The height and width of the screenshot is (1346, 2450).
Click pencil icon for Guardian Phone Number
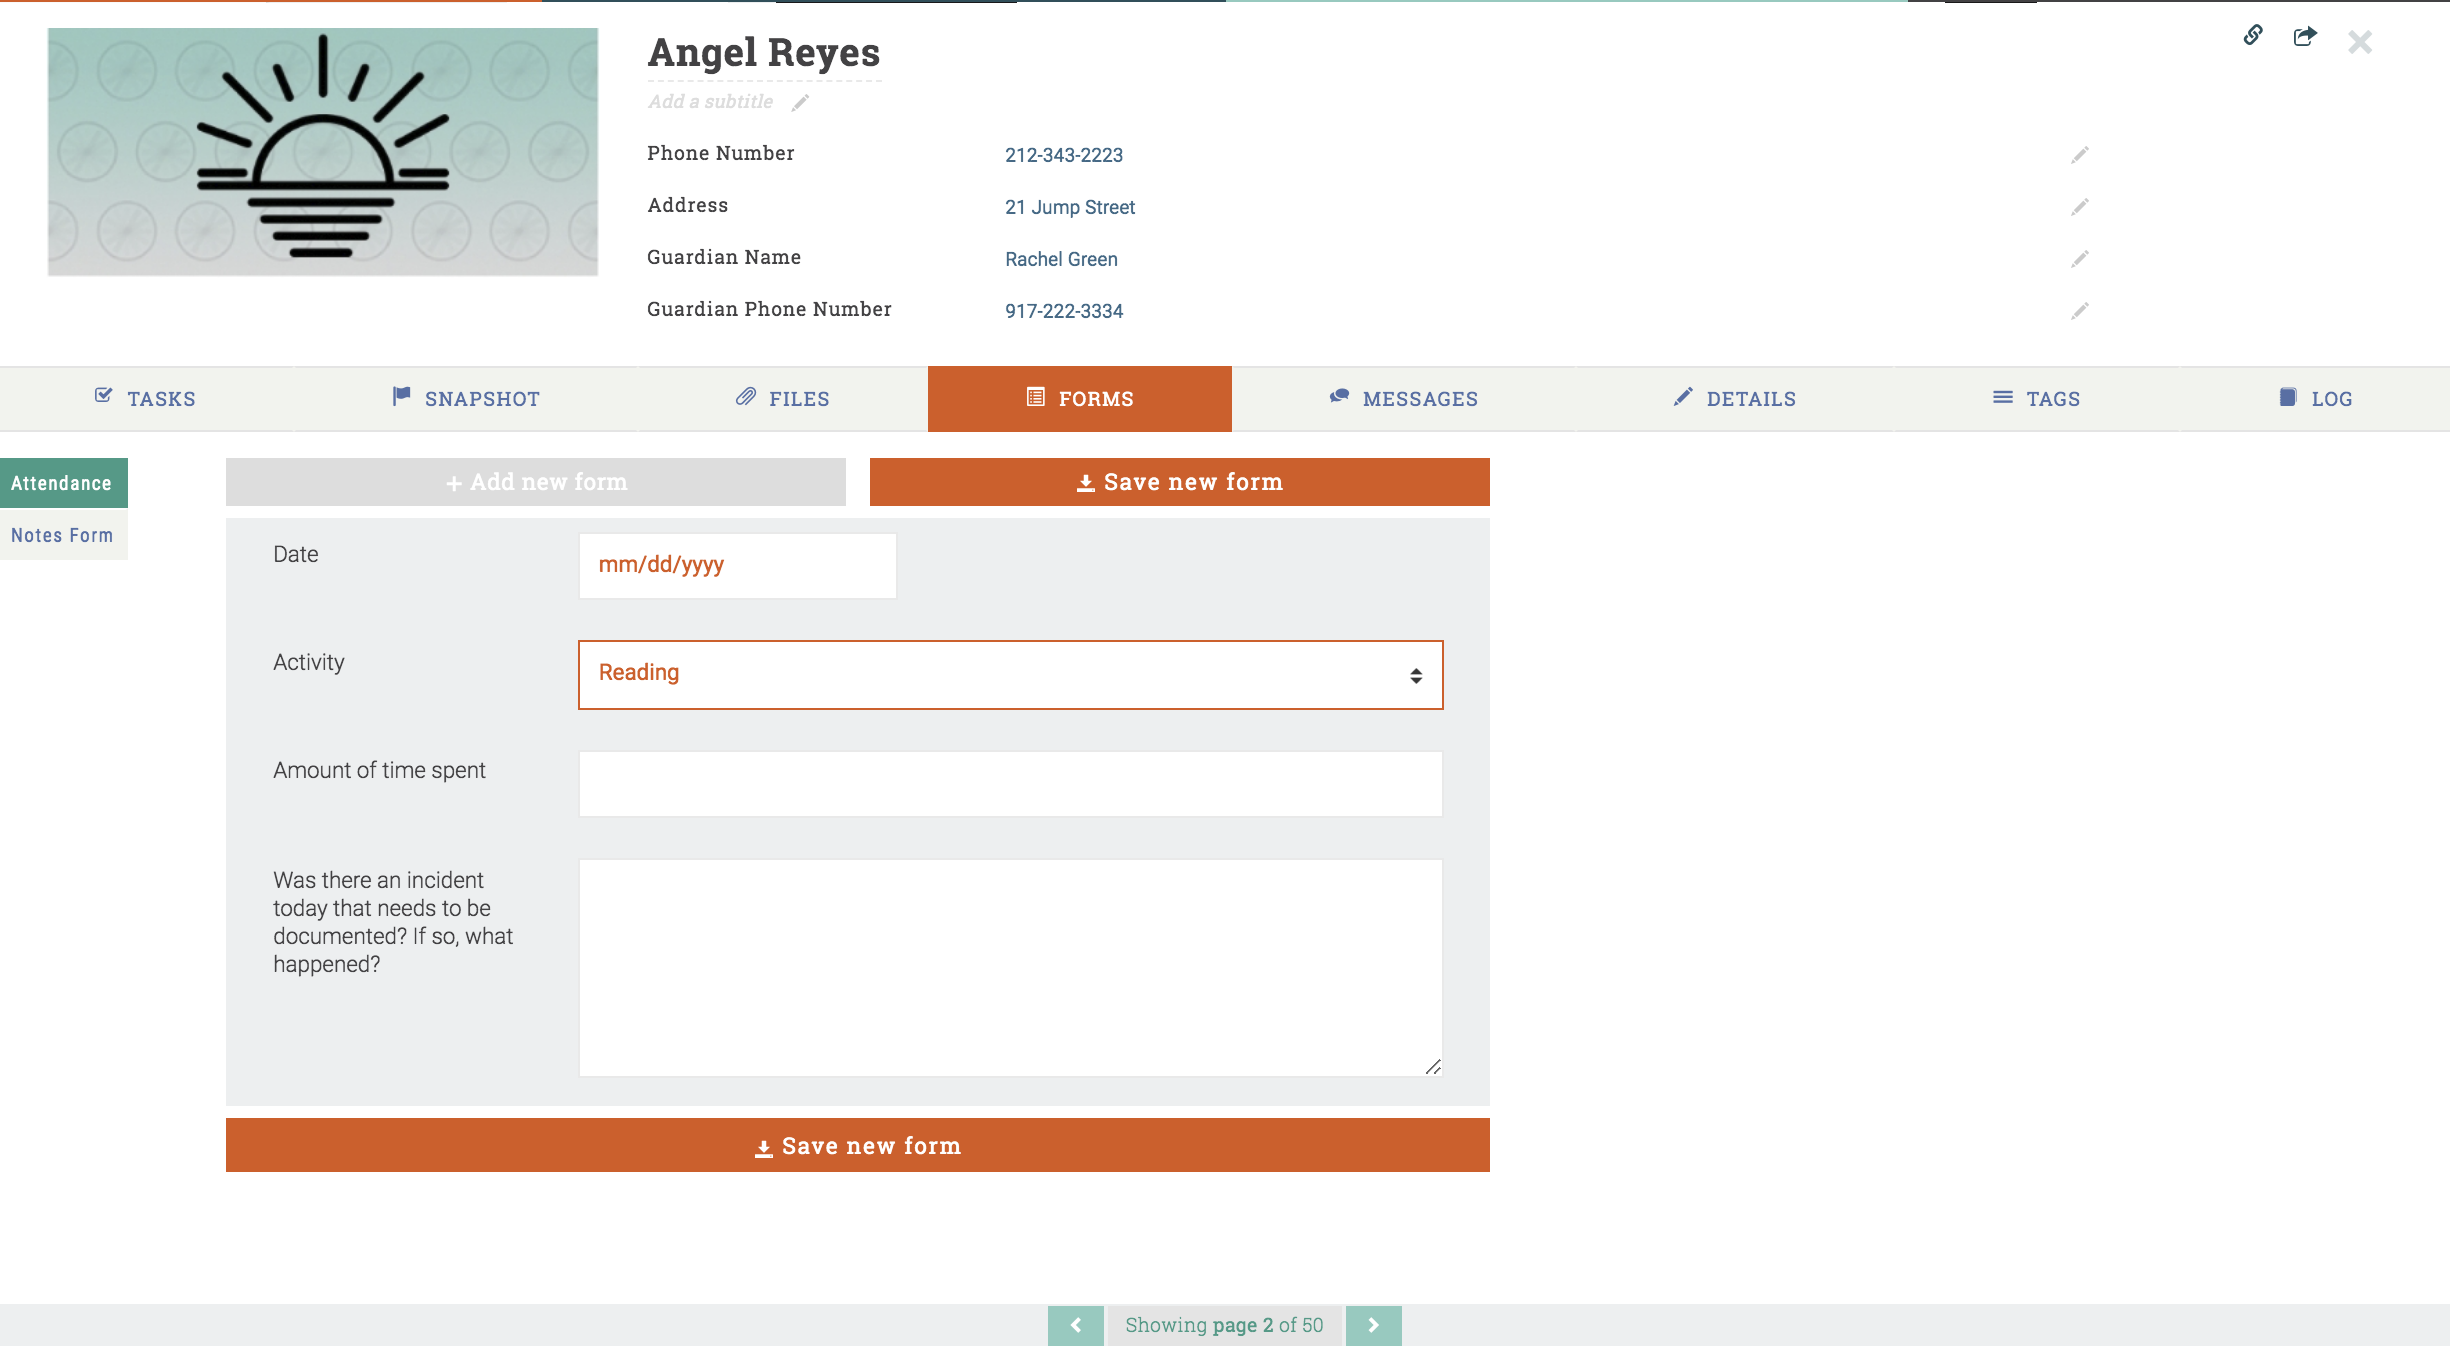(x=2079, y=311)
